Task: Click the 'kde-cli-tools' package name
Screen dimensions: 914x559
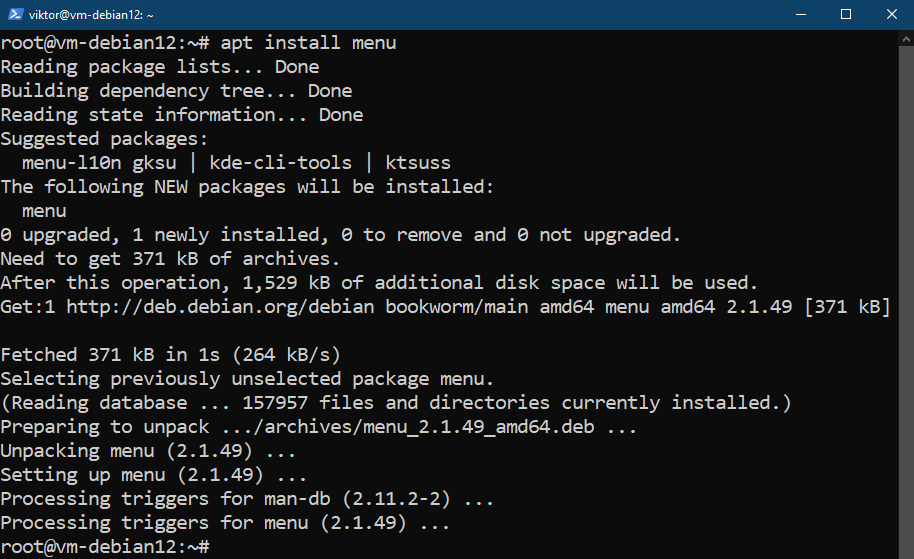Action: click(280, 163)
